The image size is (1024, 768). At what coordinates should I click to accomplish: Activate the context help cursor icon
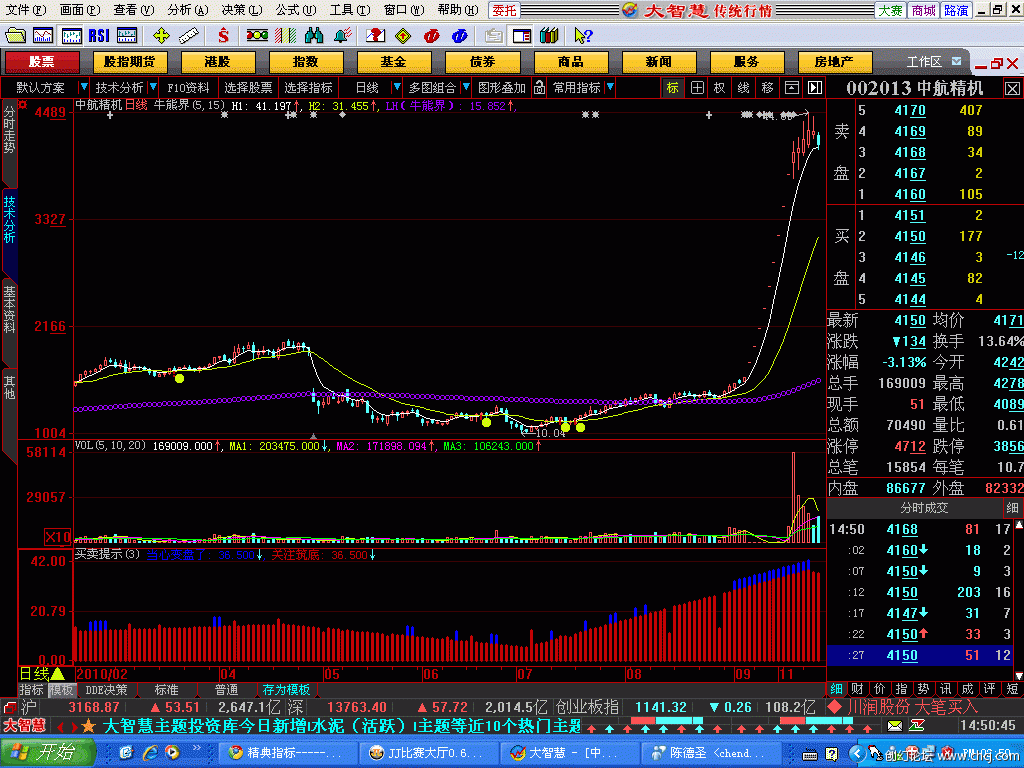[583, 35]
